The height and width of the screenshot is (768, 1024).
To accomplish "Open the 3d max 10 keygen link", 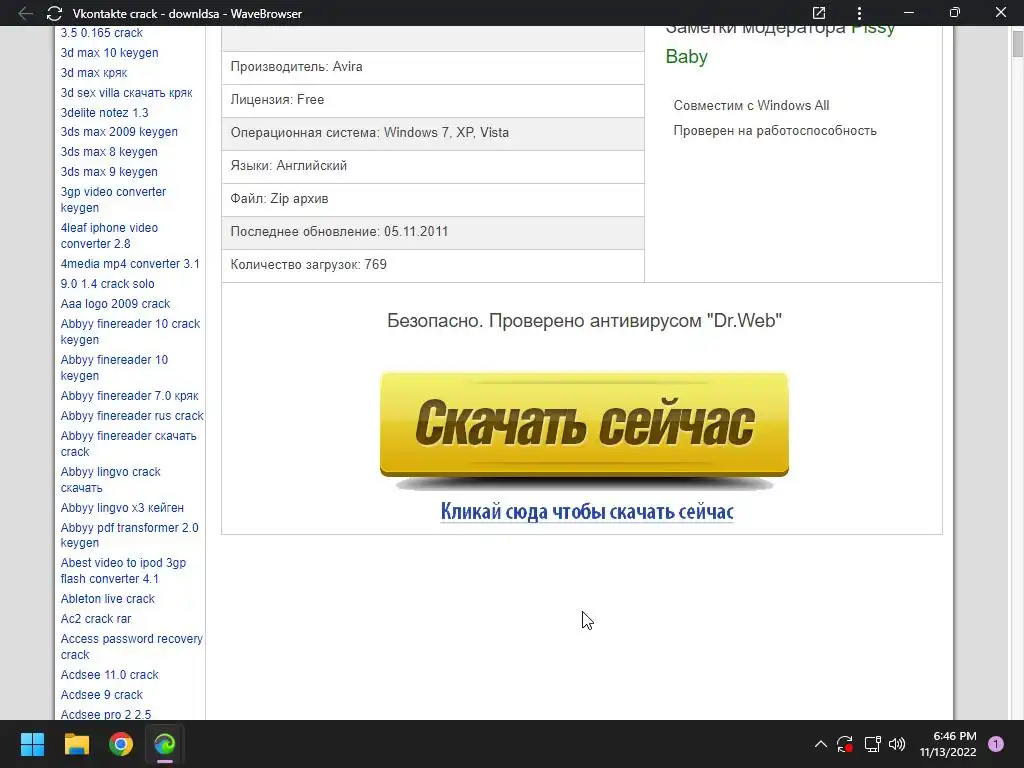I will tap(109, 53).
